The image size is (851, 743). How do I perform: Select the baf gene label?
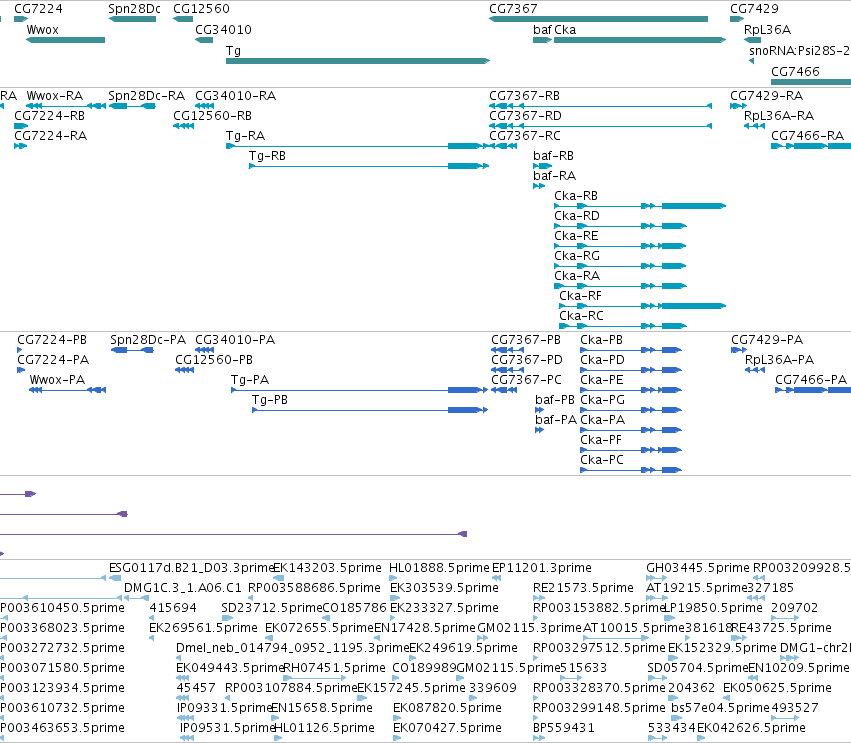tap(542, 30)
